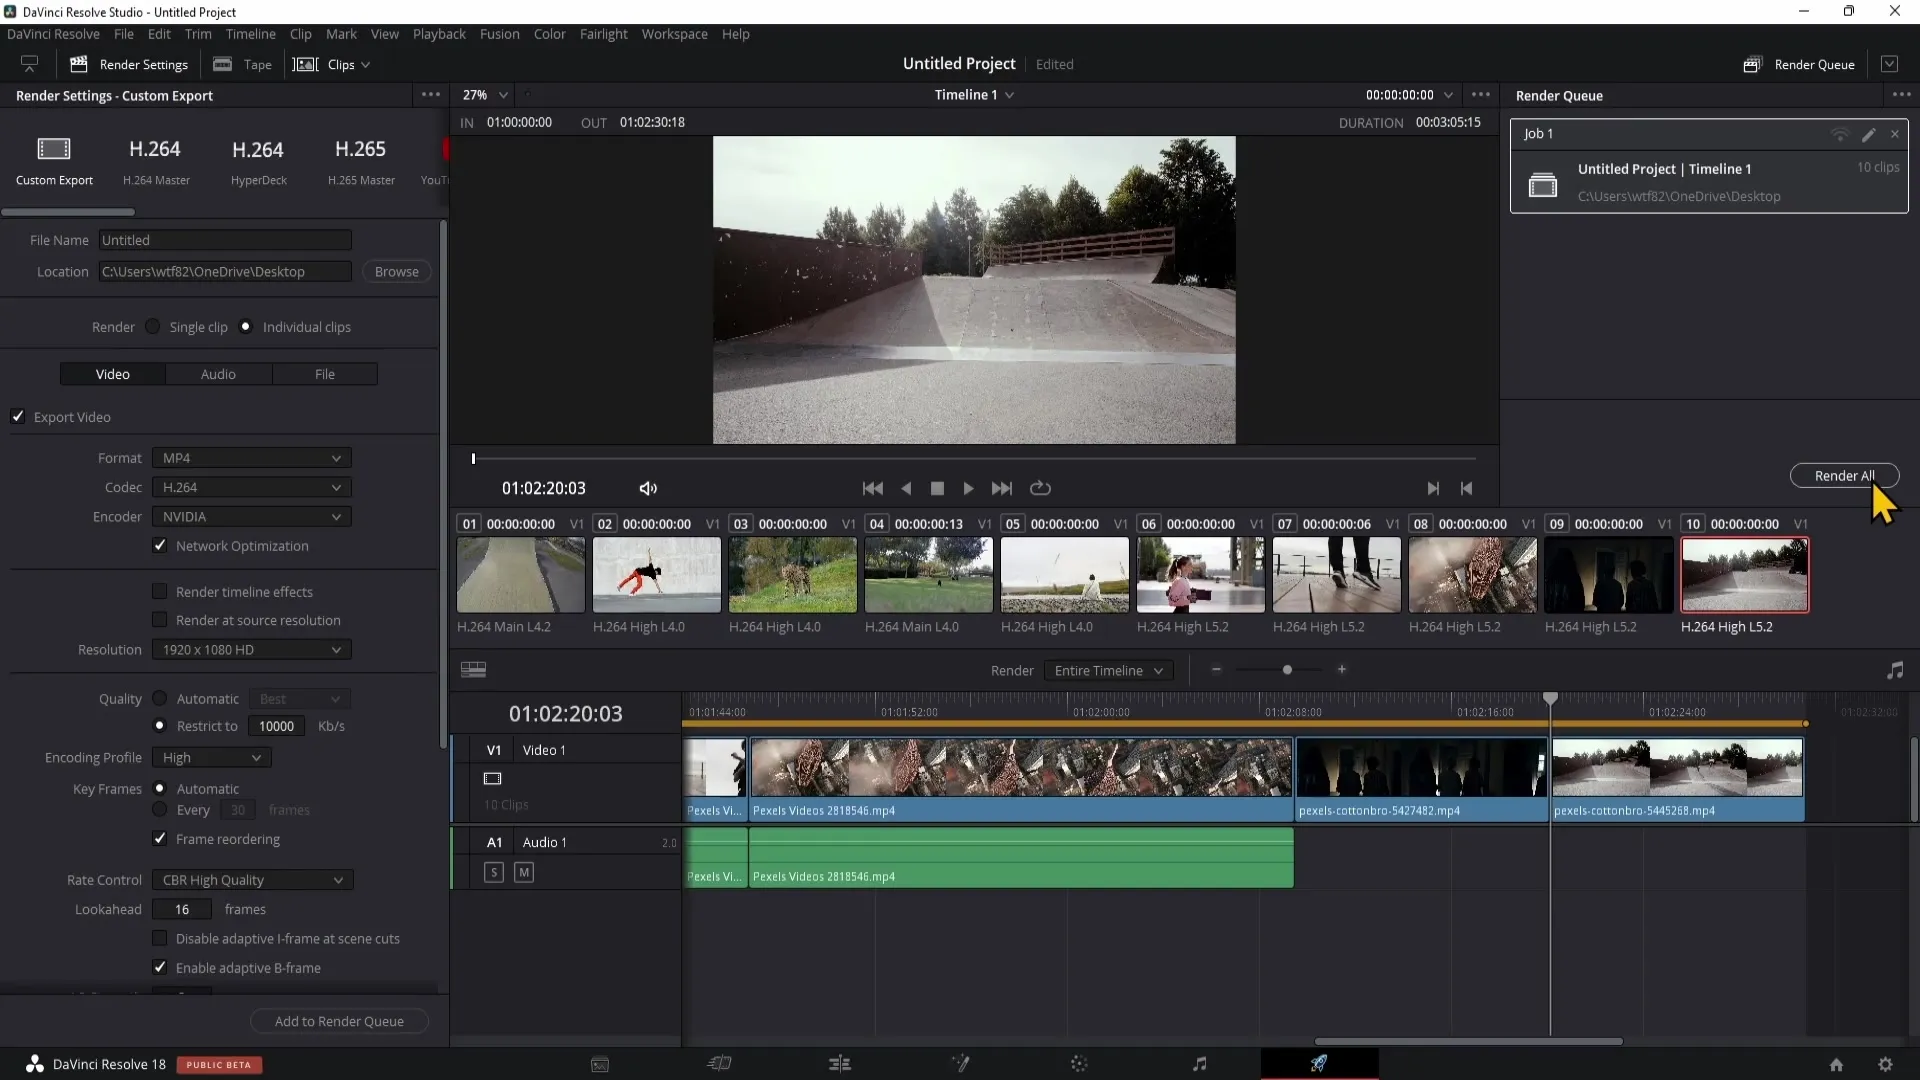
Task: Select the H.265 Master preset icon
Action: 360,150
